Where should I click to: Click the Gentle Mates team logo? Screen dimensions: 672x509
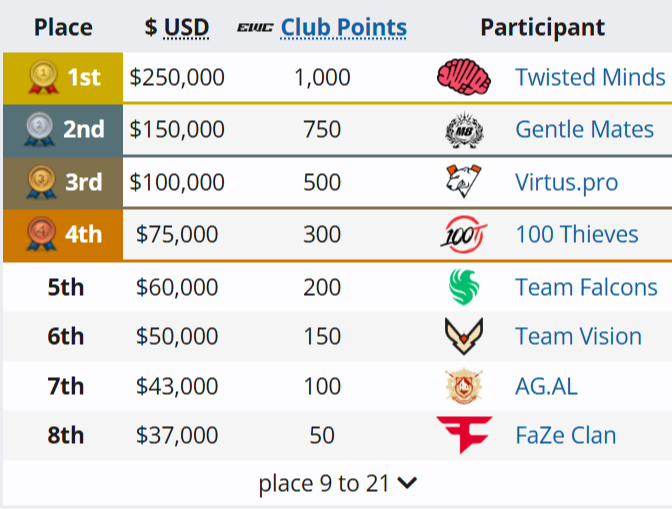pyautogui.click(x=464, y=130)
